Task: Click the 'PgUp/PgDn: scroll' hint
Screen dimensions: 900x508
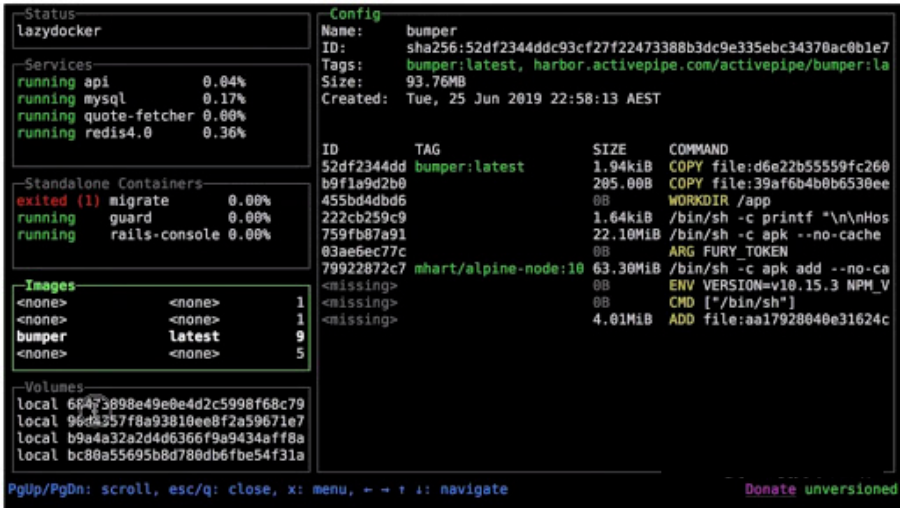Action: click(x=83, y=489)
